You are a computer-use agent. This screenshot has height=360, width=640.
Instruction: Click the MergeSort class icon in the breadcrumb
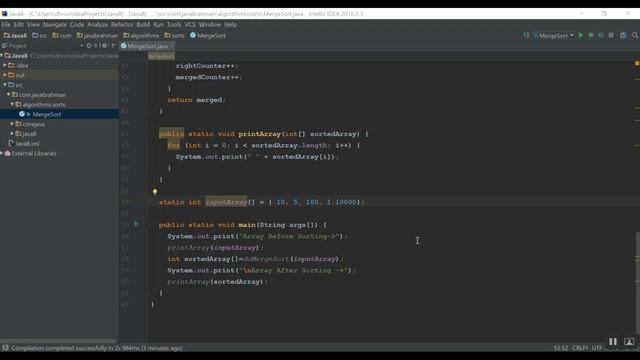[193, 36]
